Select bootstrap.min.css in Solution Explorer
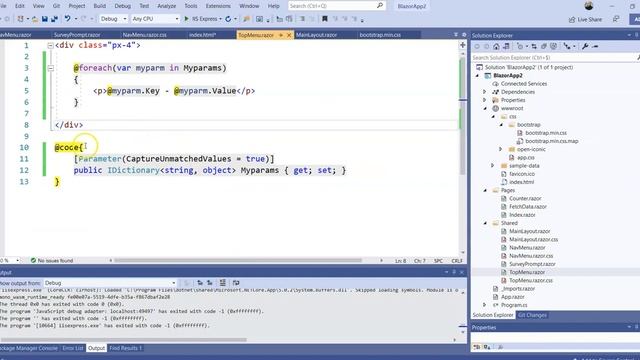 (x=546, y=133)
